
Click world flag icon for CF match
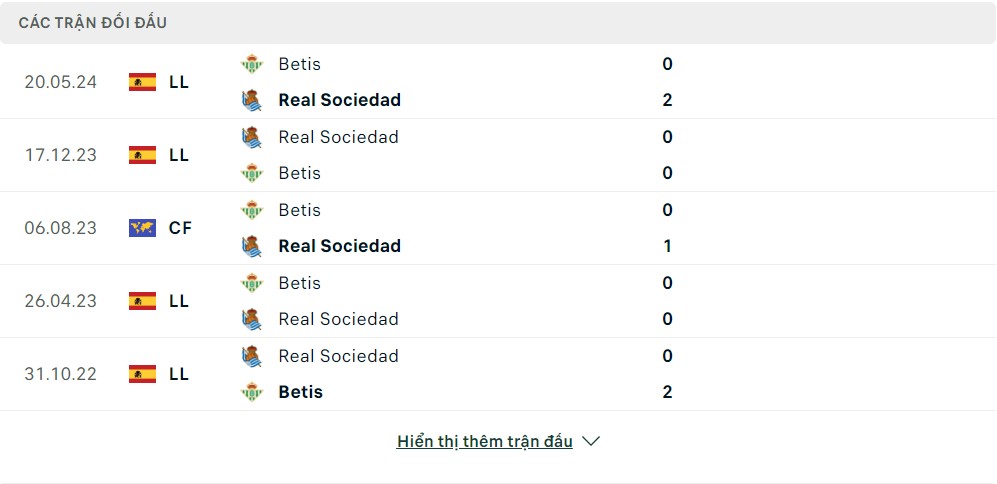coord(142,228)
